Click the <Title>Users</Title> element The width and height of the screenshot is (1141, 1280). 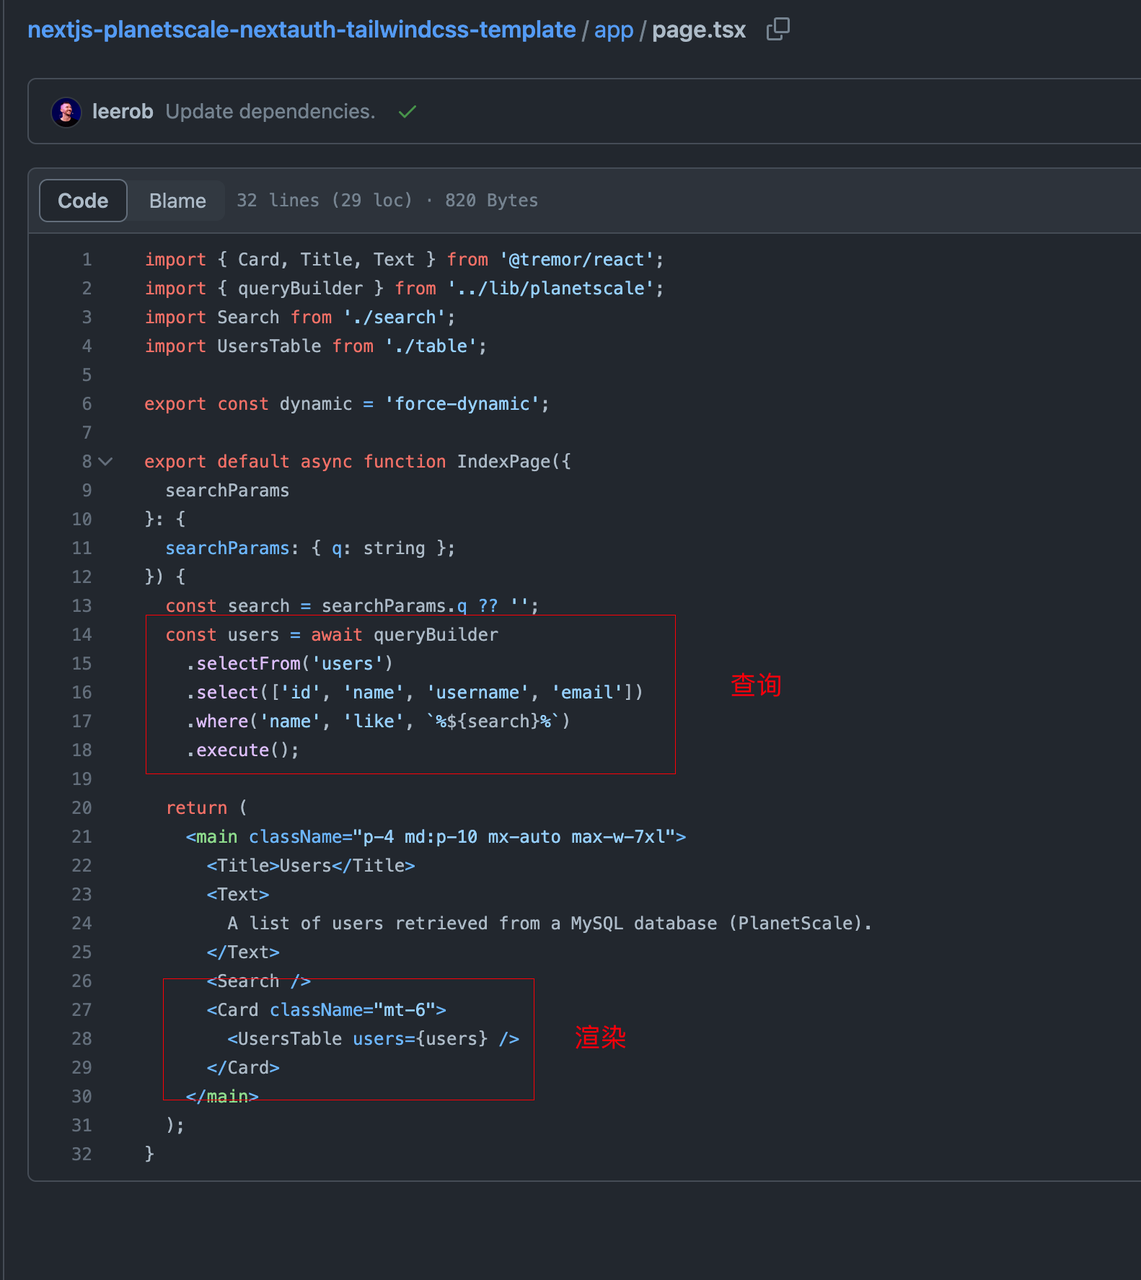311,866
